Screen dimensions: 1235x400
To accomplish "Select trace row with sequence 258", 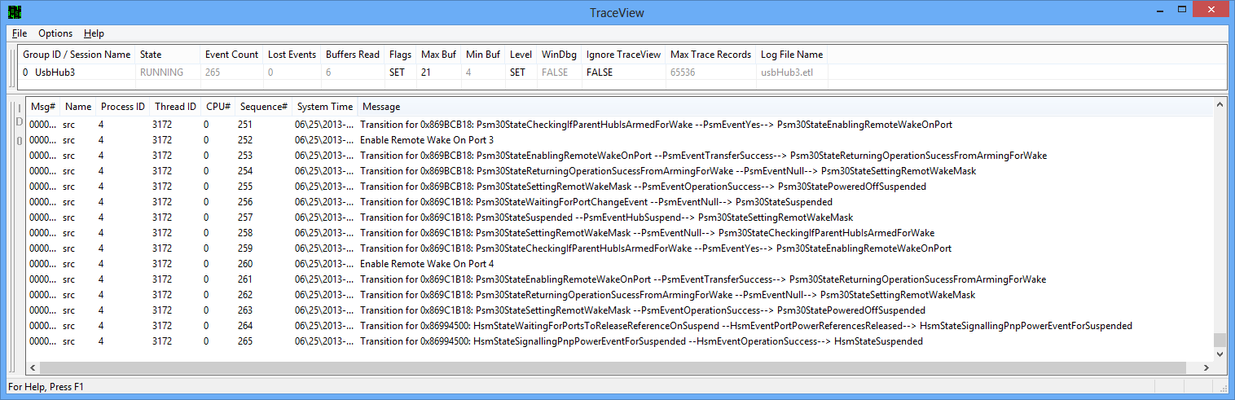I will (619, 233).
